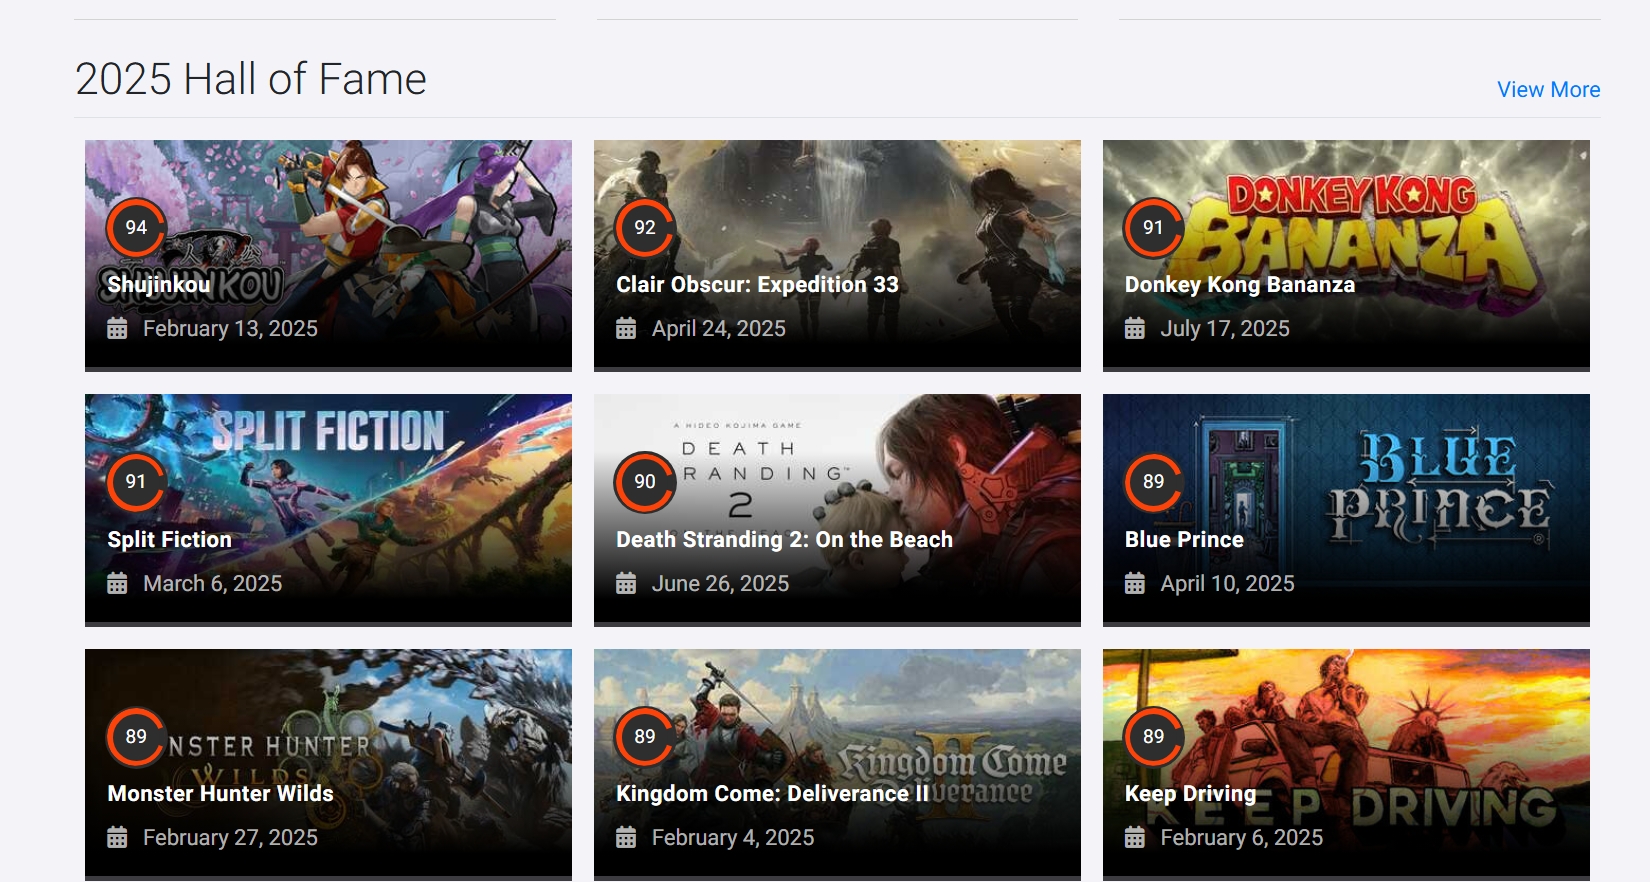The width and height of the screenshot is (1650, 882).
Task: Click the 2025 Hall of Fame heading
Action: [251, 79]
